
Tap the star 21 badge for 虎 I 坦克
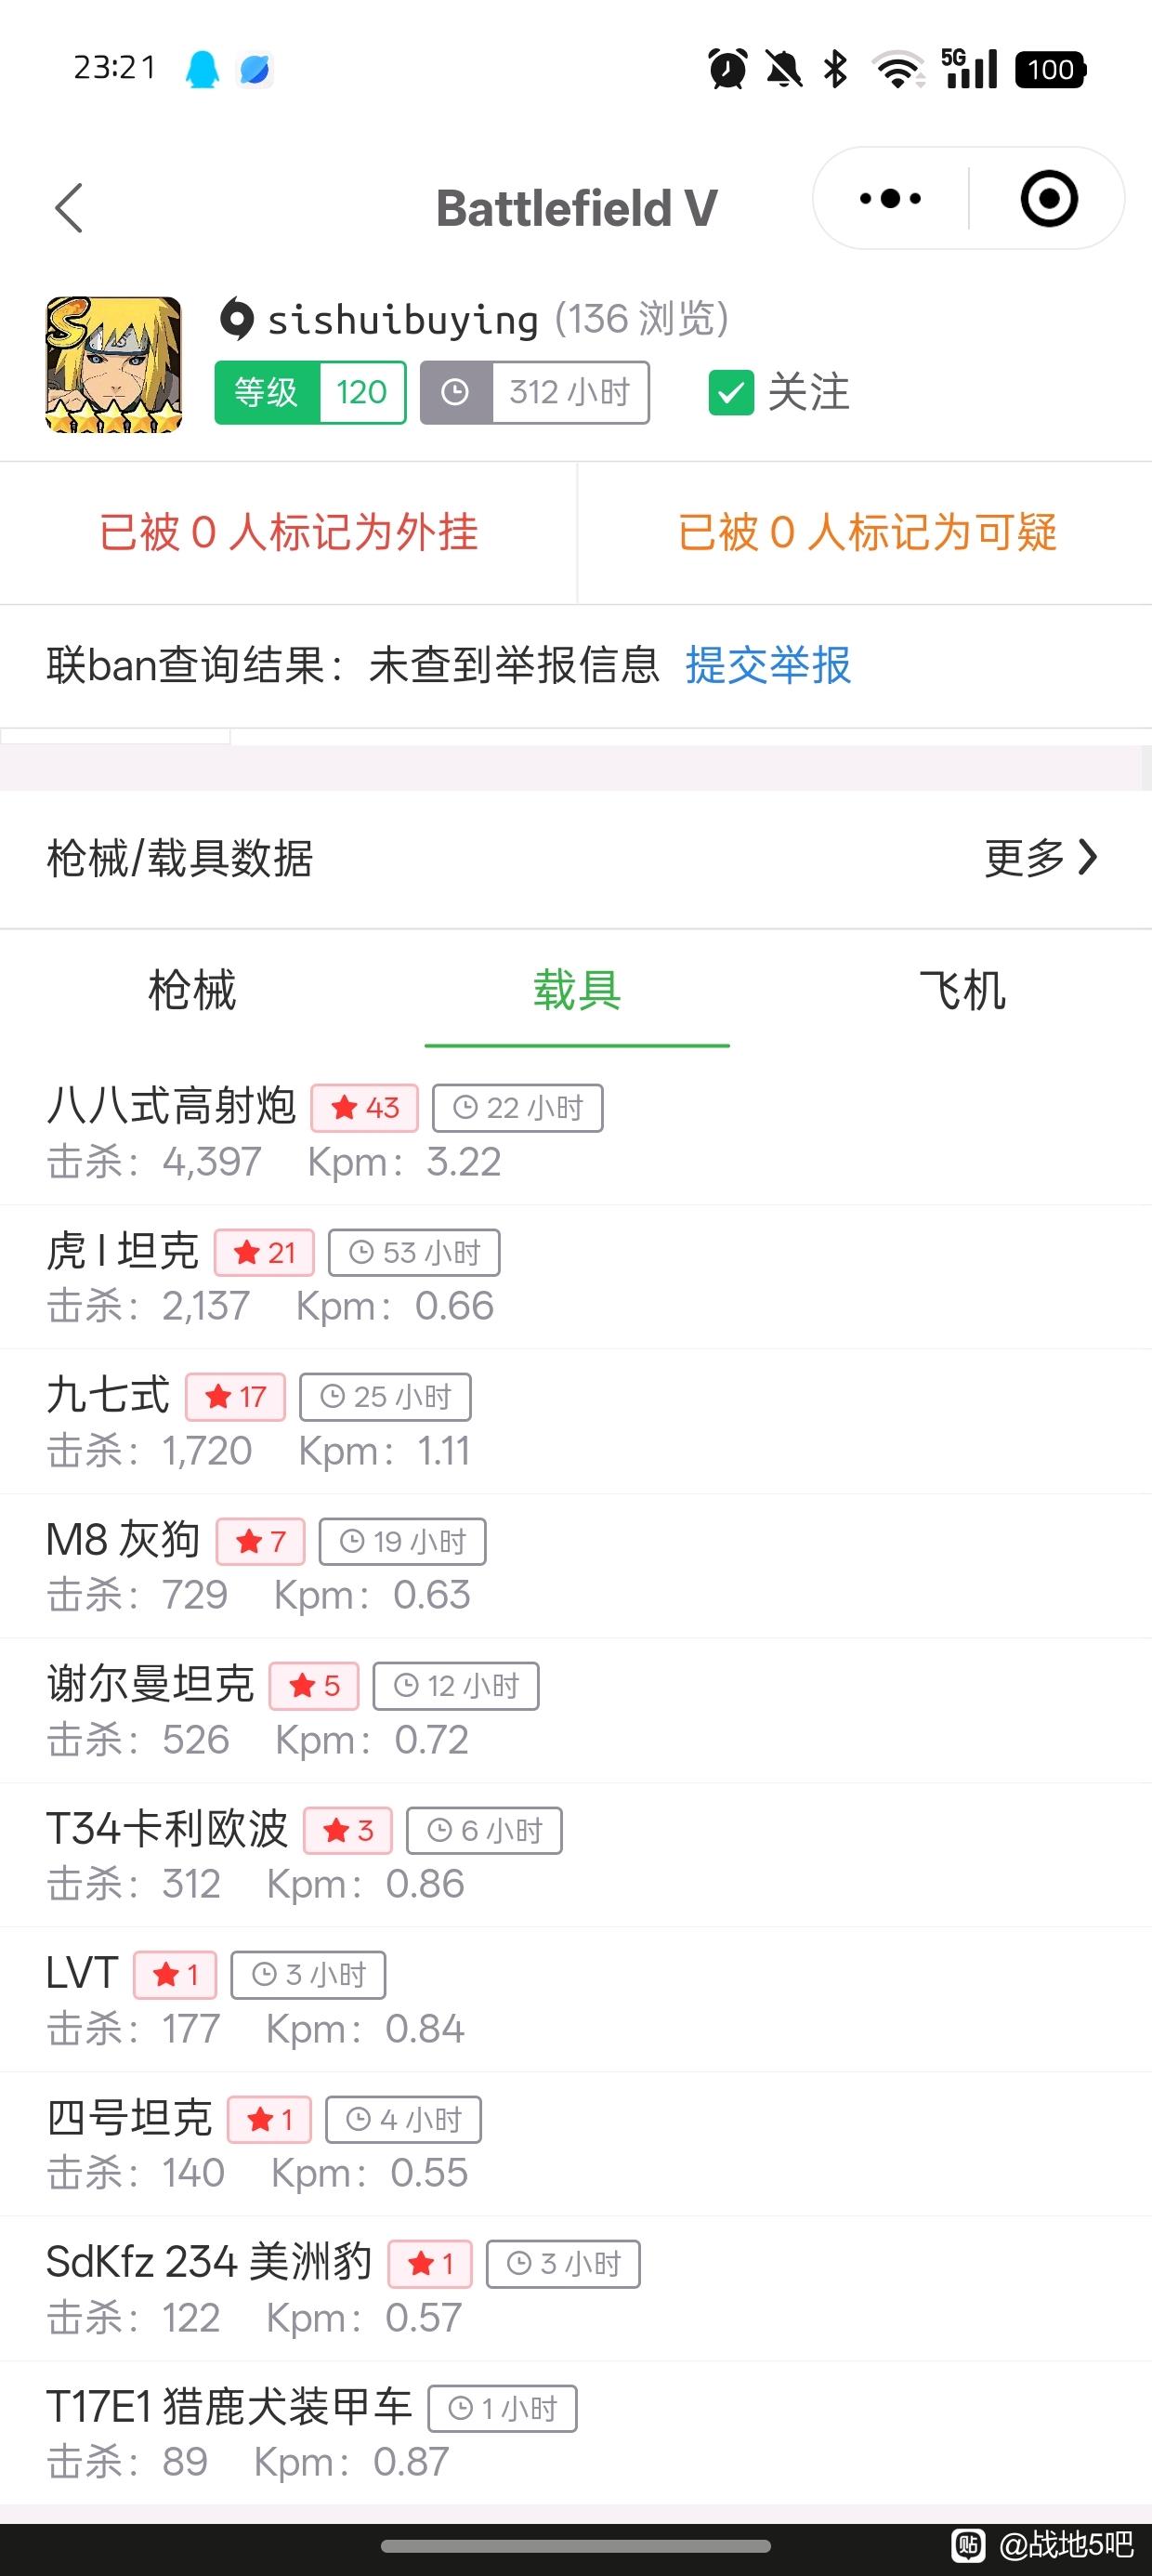coord(264,1252)
